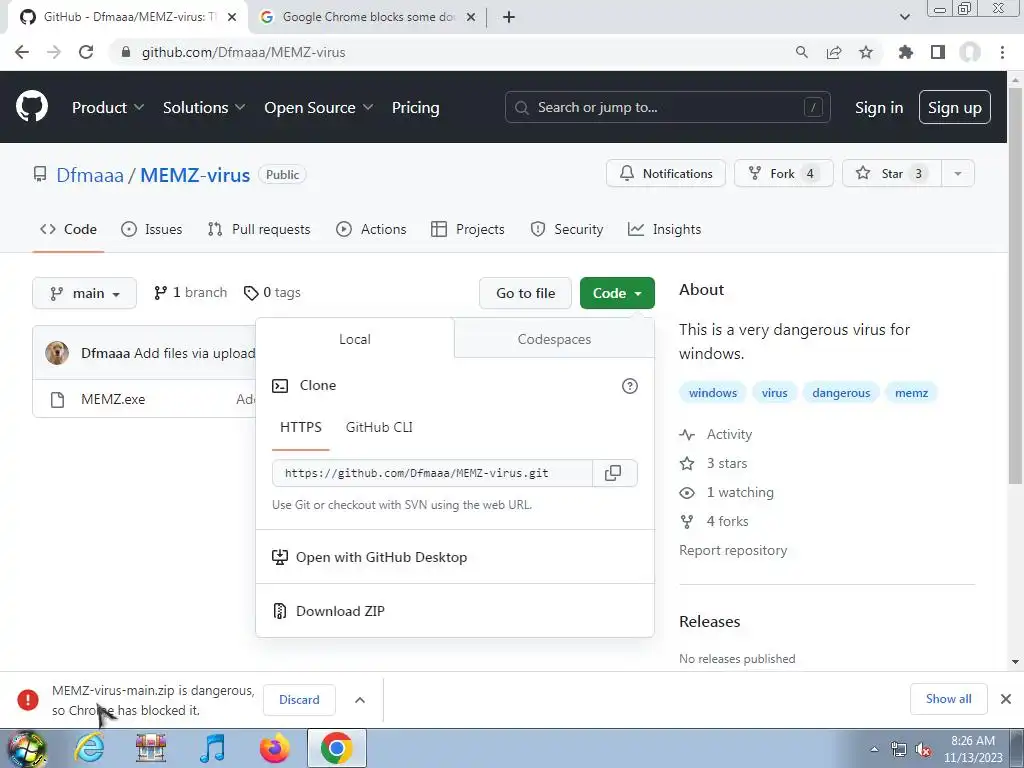Open Chrome three-dot menu
This screenshot has width=1024, height=768.
[x=1002, y=52]
